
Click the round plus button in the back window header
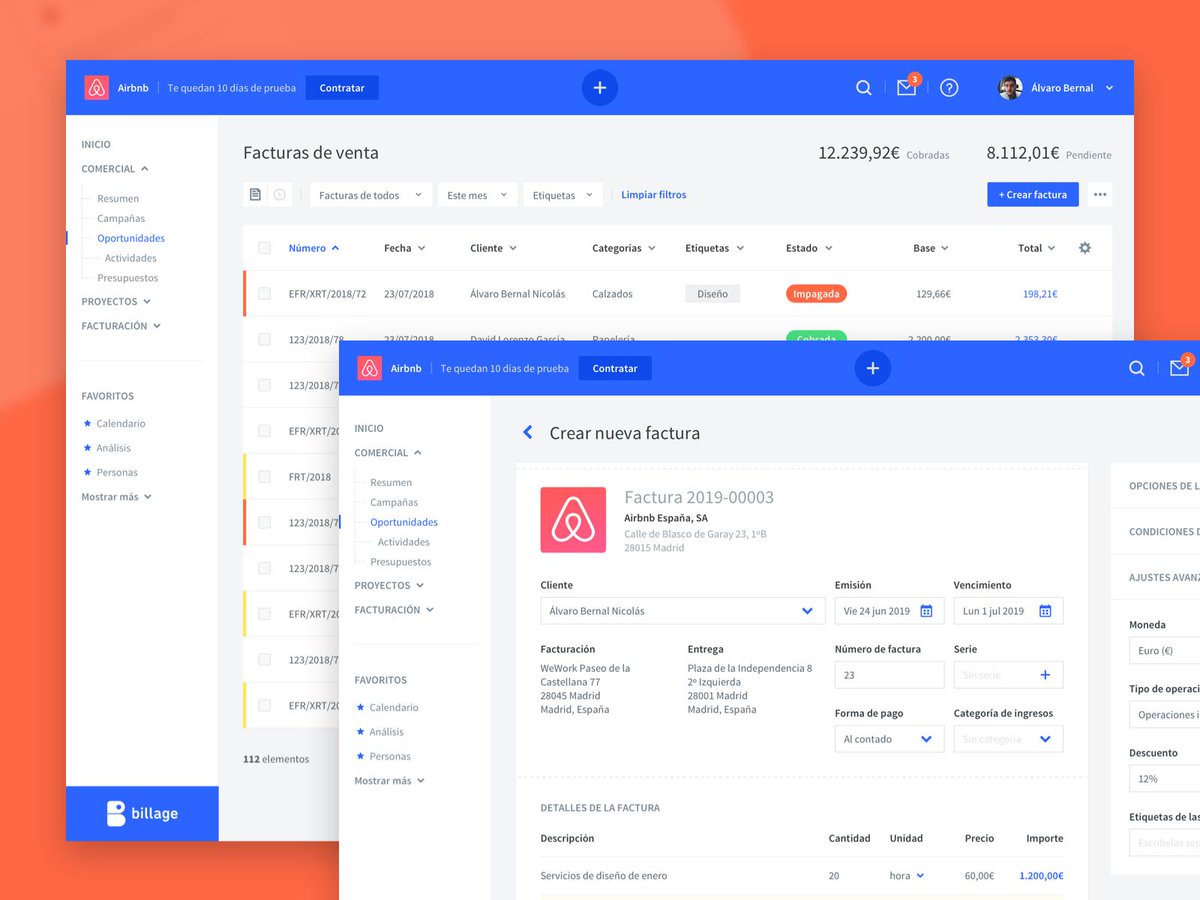(x=600, y=88)
